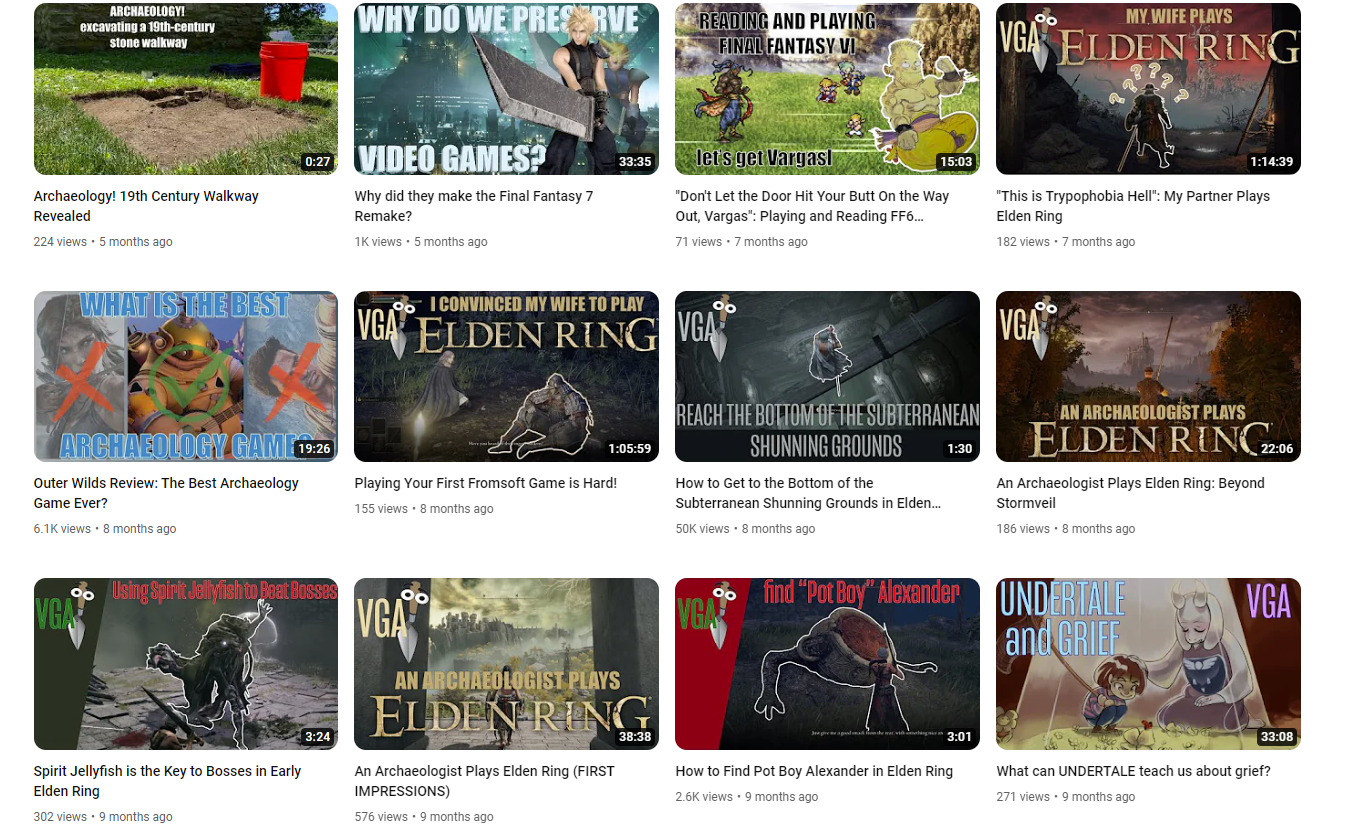
Task: Click '576 views • 9 months ago' text
Action: pos(424,817)
